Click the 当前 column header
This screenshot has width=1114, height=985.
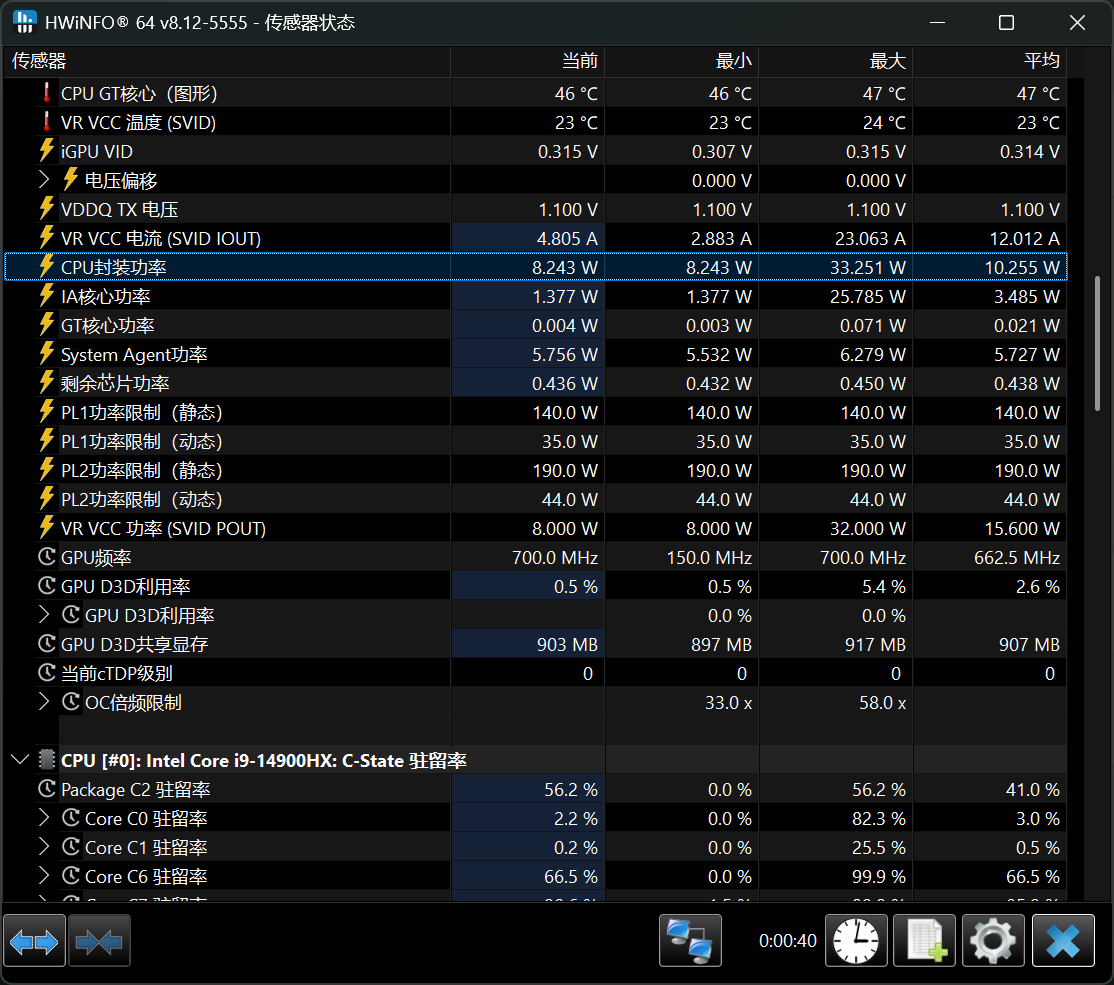click(x=528, y=61)
